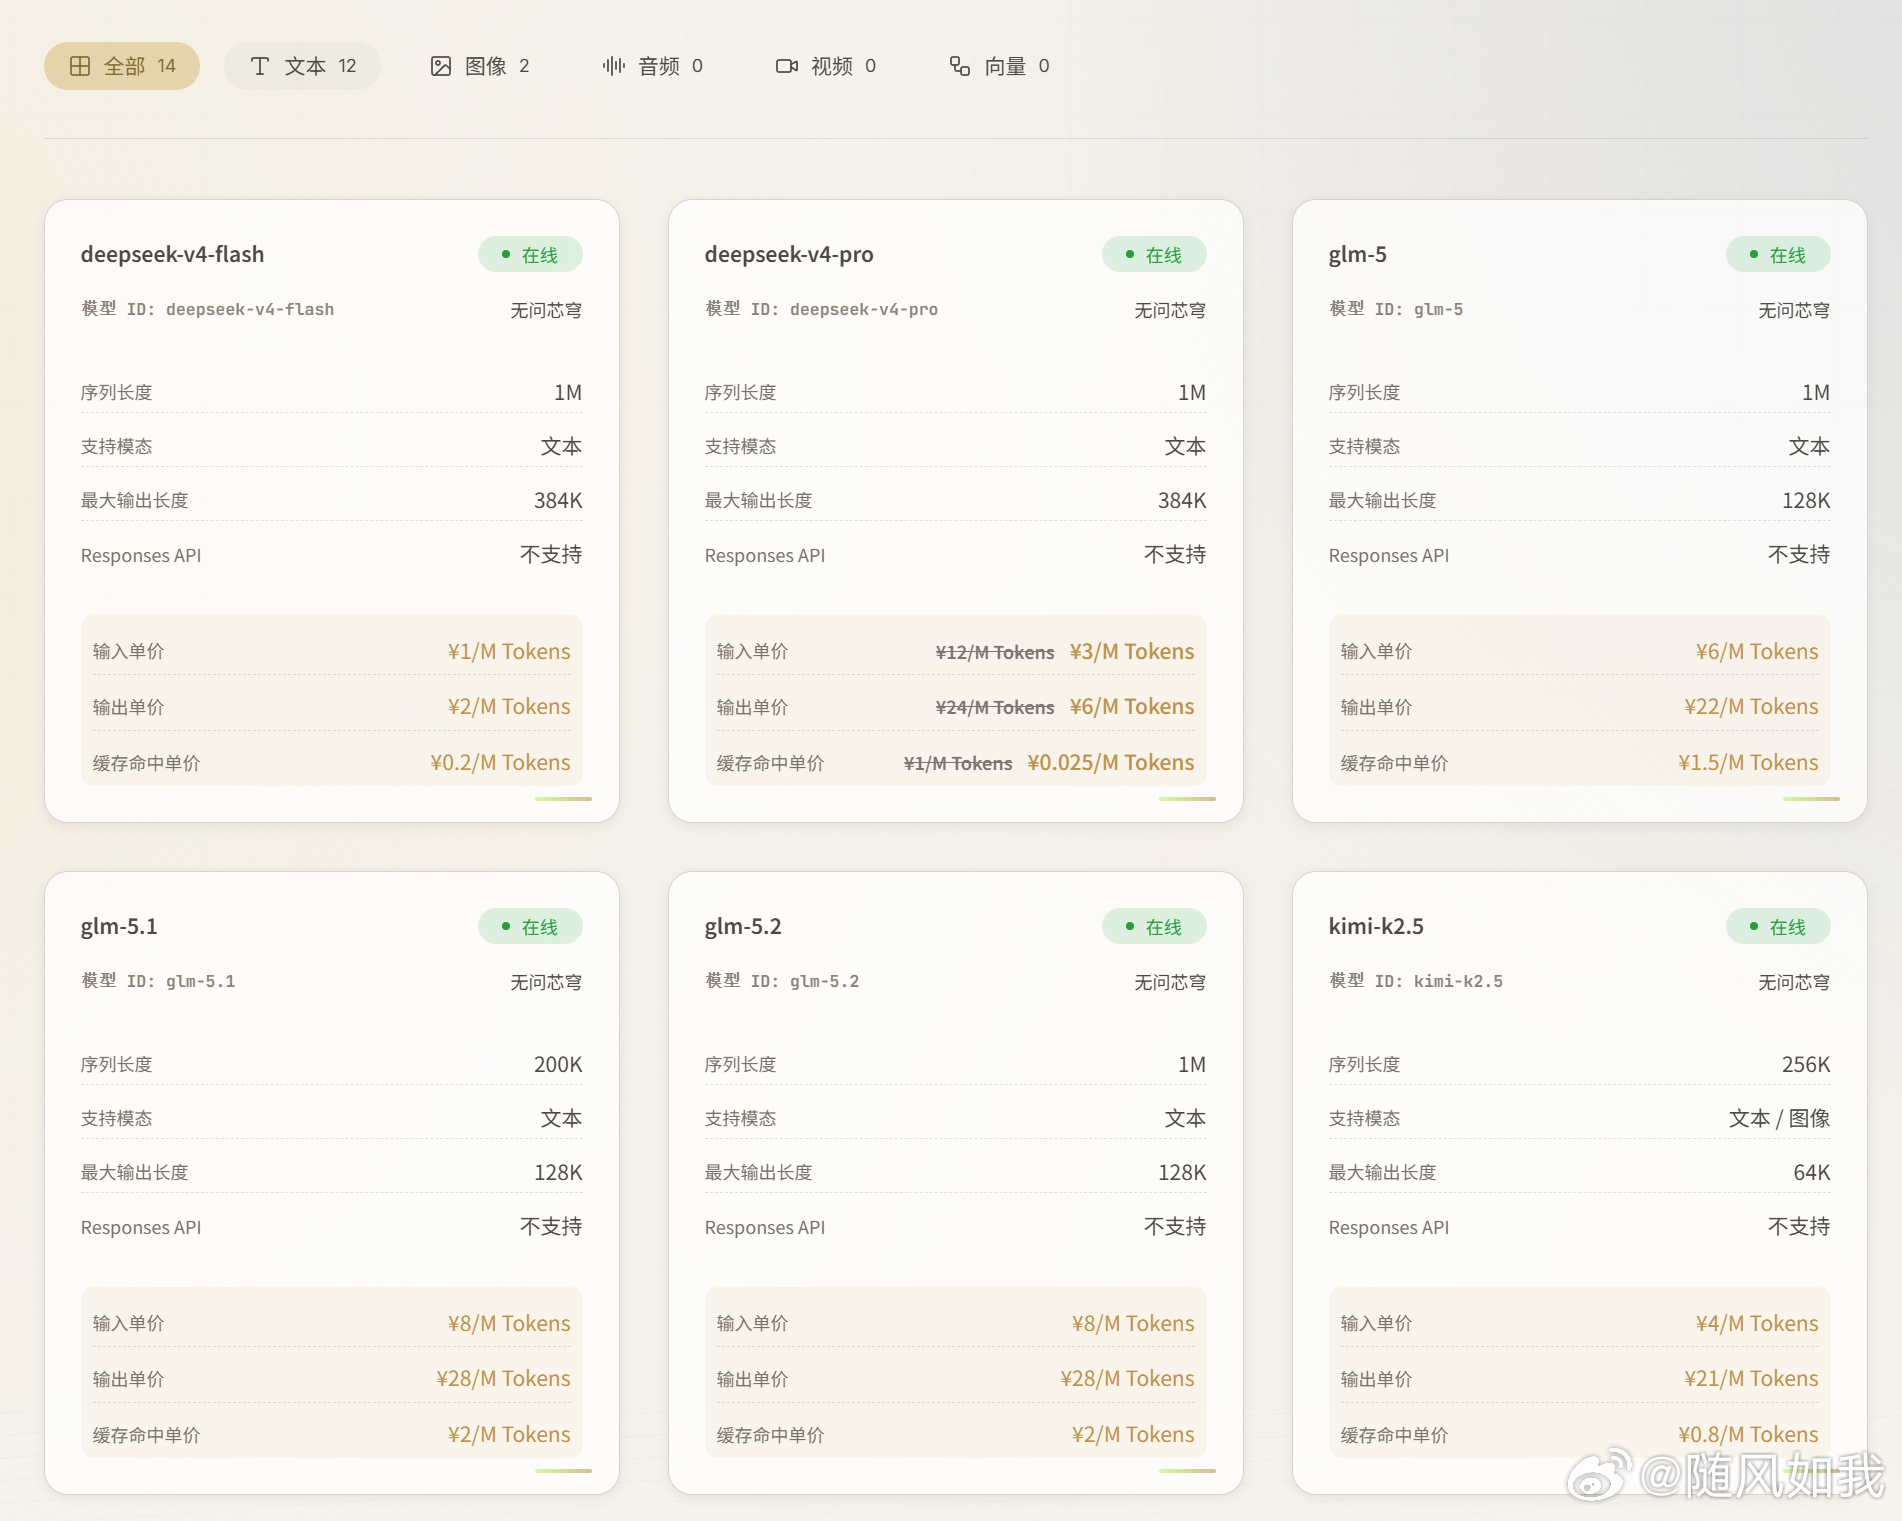Click 无问芯穹 provider on glm-5.2 card
Viewport: 1902px width, 1521px height.
(1170, 982)
